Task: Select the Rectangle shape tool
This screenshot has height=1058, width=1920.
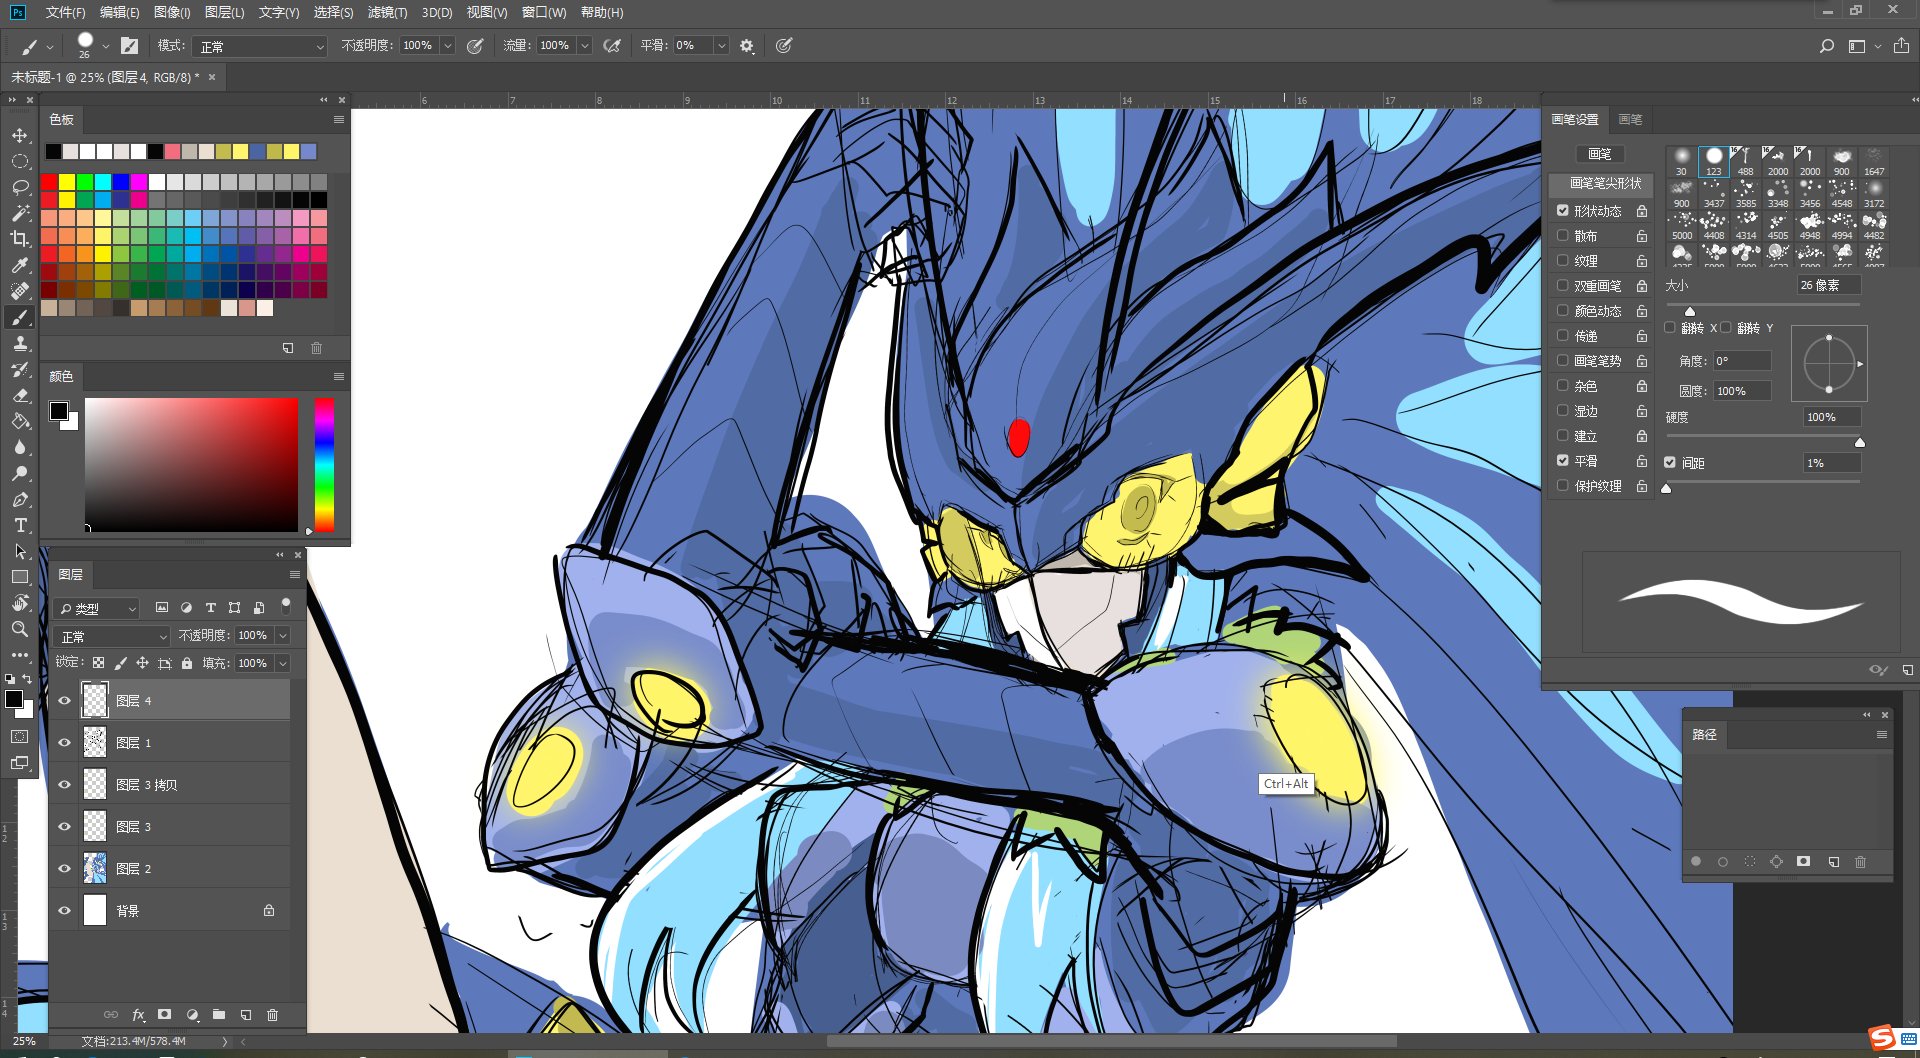Action: 20,577
